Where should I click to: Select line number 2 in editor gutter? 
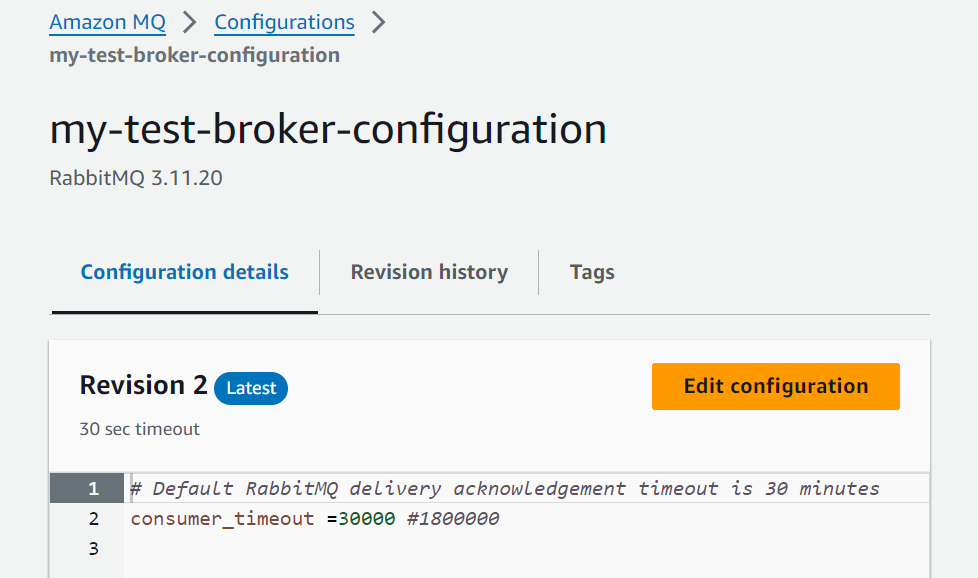point(94,518)
